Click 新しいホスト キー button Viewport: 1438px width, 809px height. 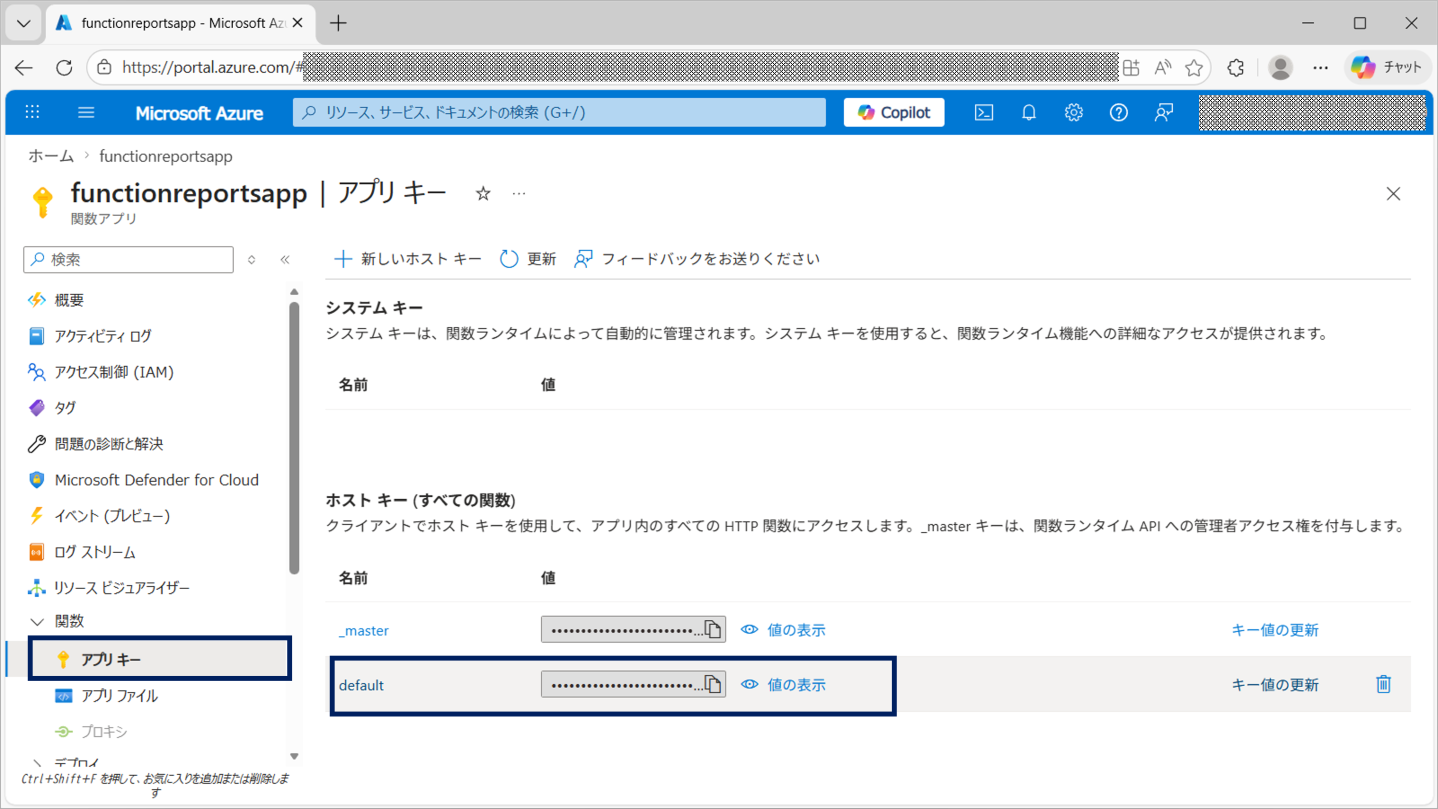click(x=408, y=259)
